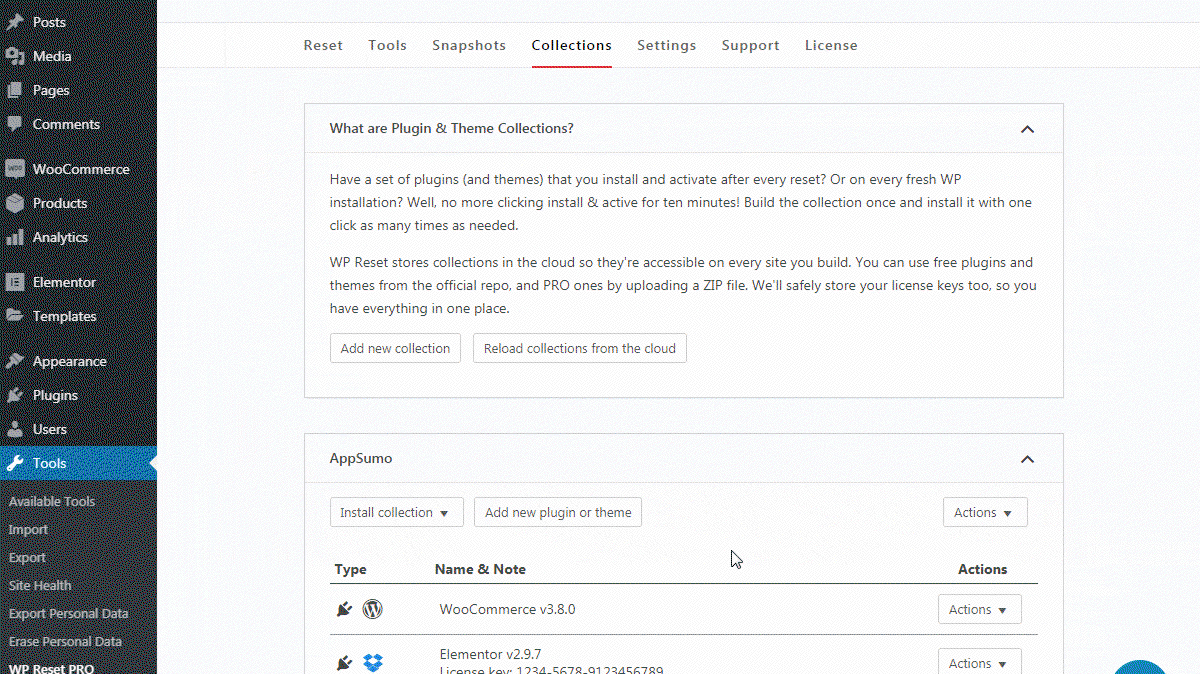Switch to the License tab
This screenshot has width=1200, height=674.
coord(831,45)
